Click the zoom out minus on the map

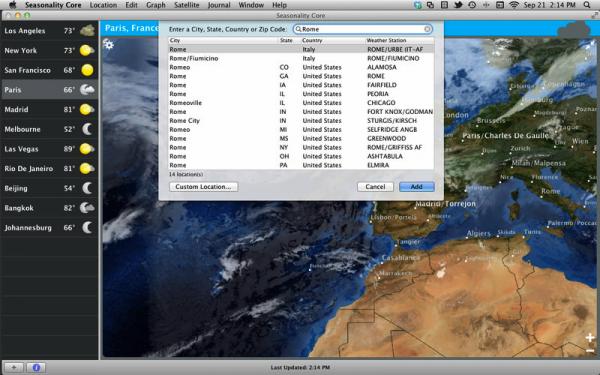590,351
